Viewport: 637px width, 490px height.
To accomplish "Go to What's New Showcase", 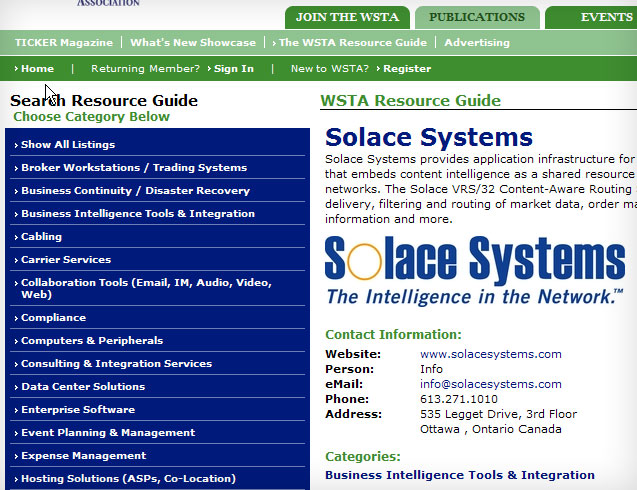I will pos(193,42).
